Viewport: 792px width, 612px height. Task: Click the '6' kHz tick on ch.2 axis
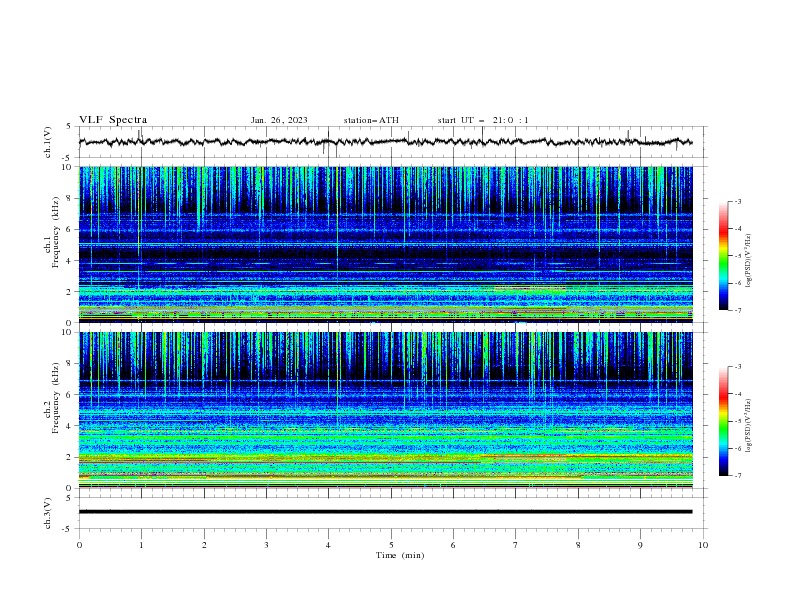click(69, 395)
